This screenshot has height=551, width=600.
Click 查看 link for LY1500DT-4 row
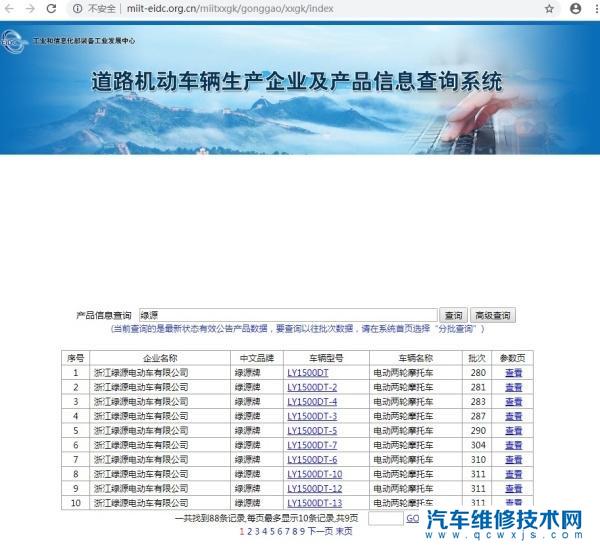514,402
